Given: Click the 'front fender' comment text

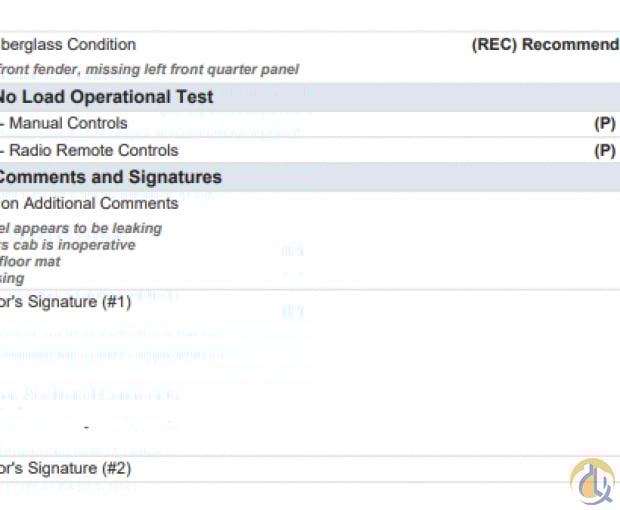Looking at the screenshot, I should pyautogui.click(x=40, y=70).
